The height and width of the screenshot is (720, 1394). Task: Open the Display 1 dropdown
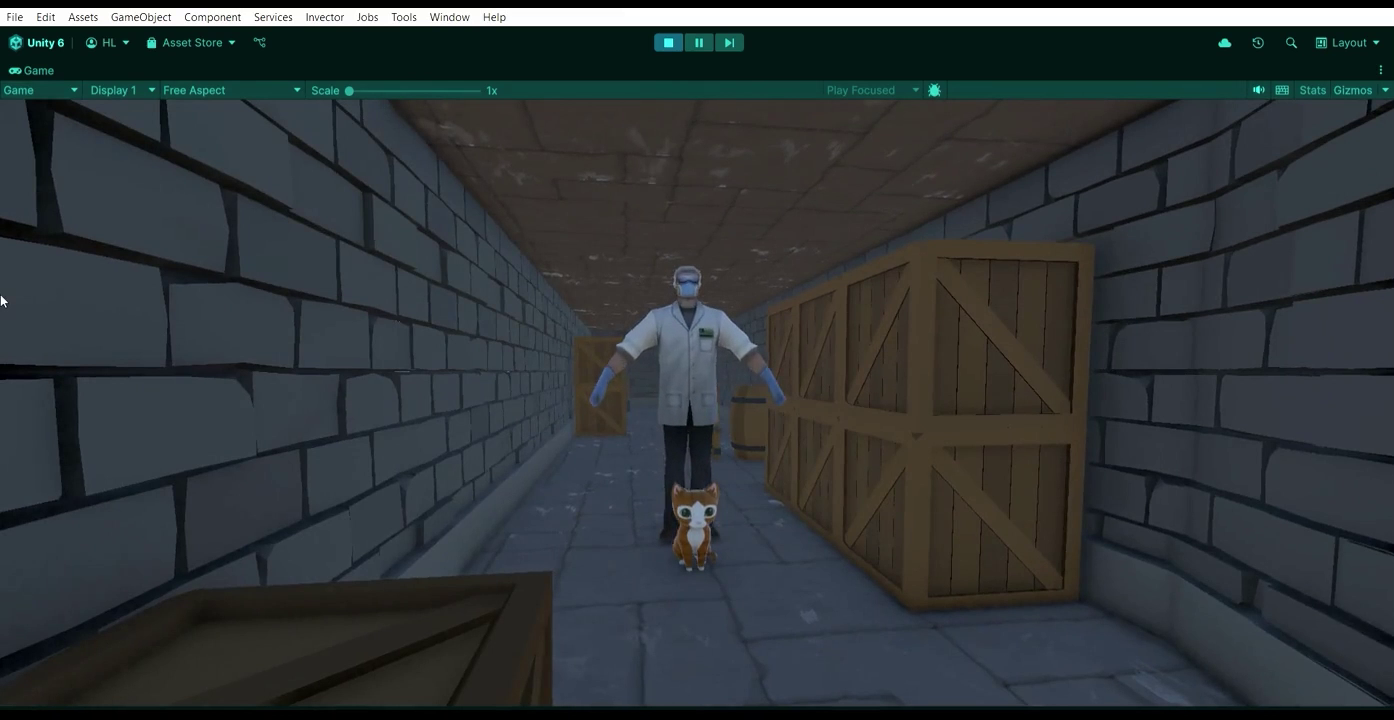tap(122, 90)
